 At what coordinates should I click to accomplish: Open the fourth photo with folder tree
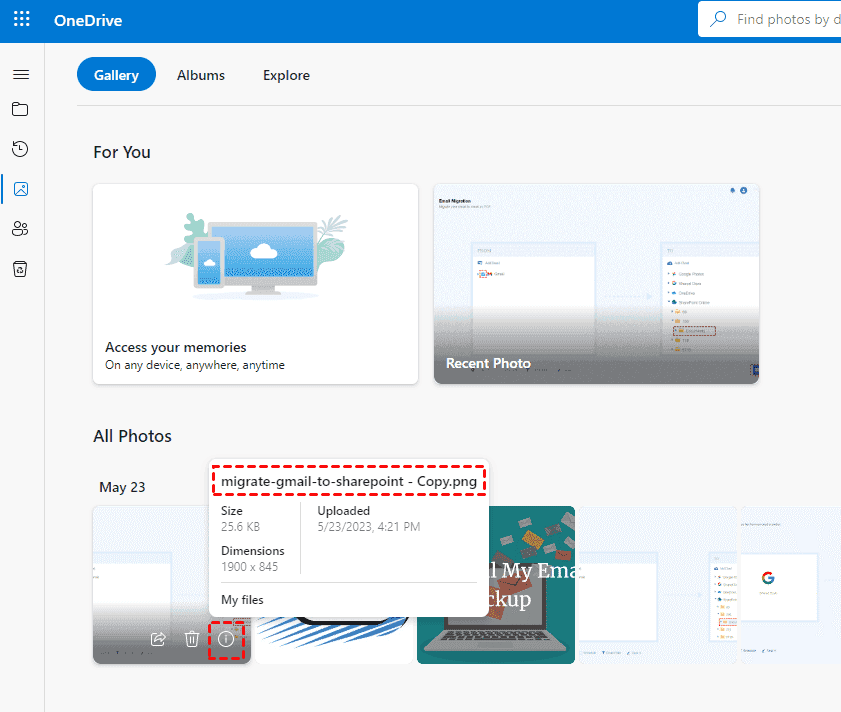point(658,585)
